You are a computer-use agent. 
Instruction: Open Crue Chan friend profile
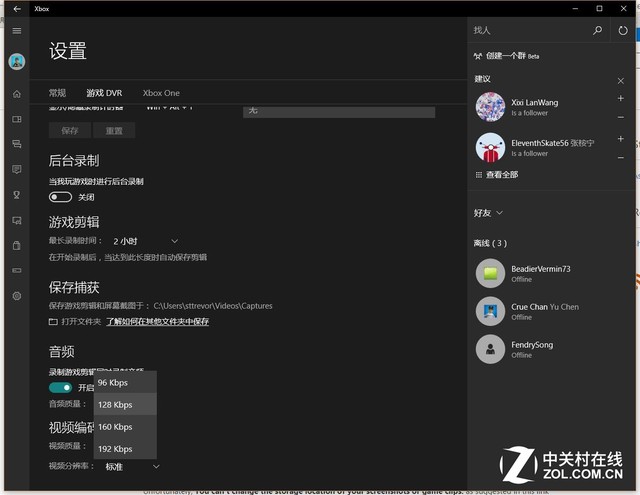(551, 311)
